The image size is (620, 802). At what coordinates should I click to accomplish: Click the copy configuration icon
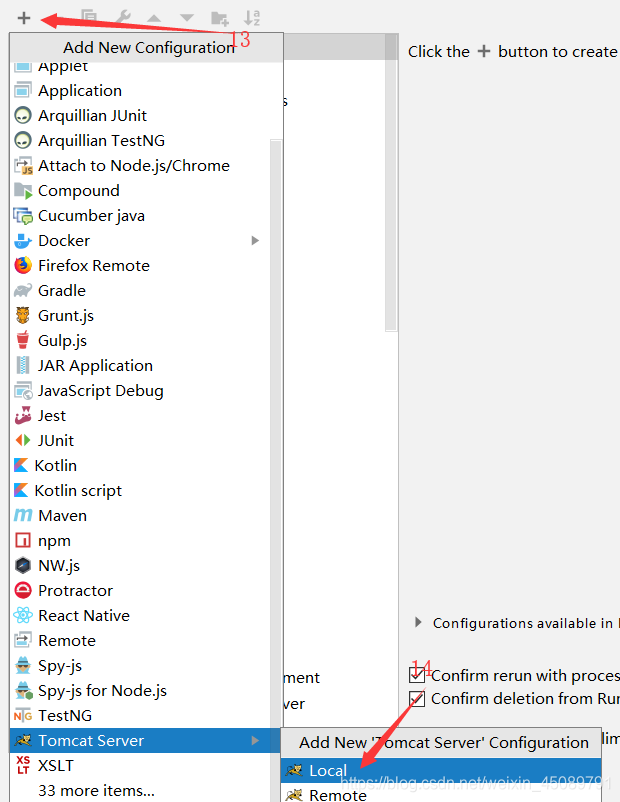click(x=89, y=18)
